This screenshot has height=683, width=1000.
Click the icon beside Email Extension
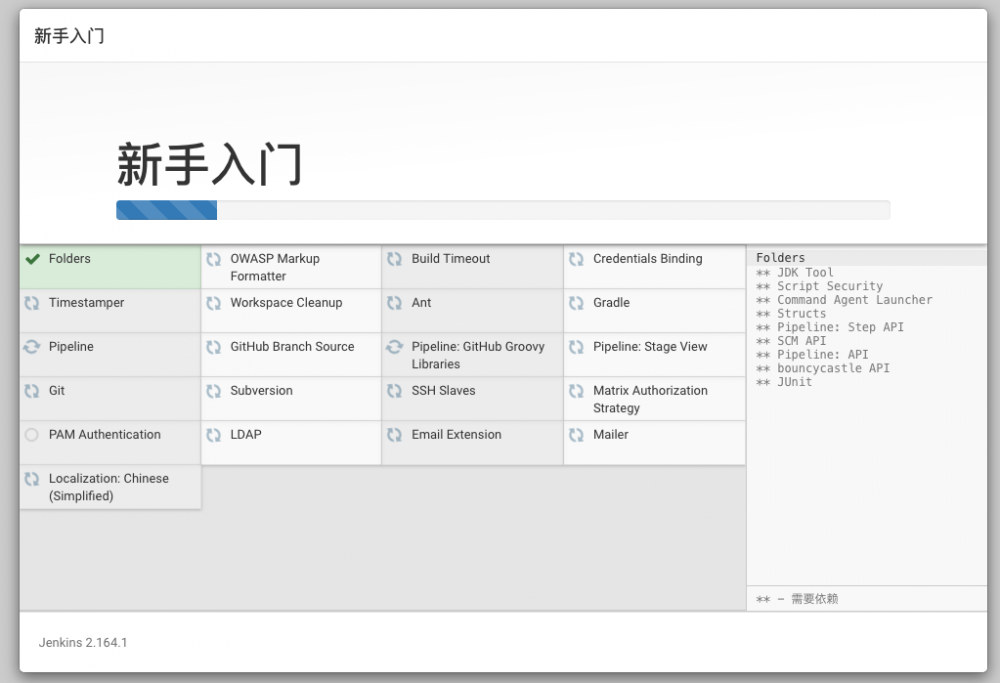pos(394,434)
